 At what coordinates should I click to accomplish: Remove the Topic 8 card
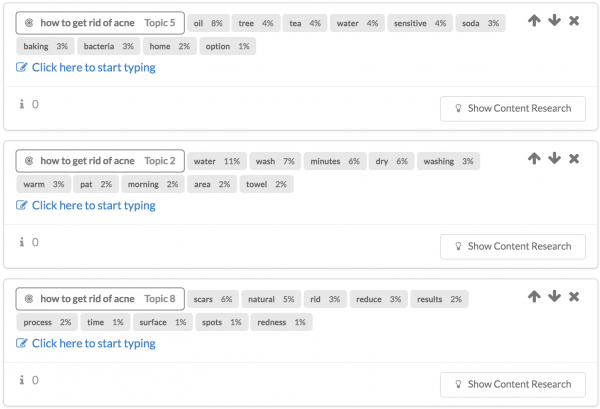574,297
